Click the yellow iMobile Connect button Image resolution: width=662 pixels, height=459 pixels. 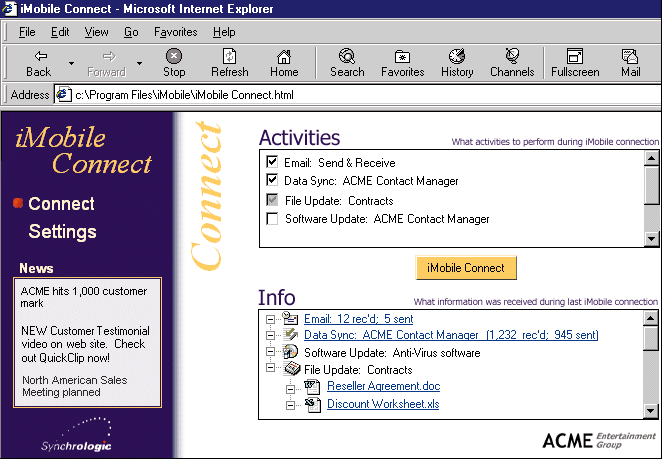(466, 268)
